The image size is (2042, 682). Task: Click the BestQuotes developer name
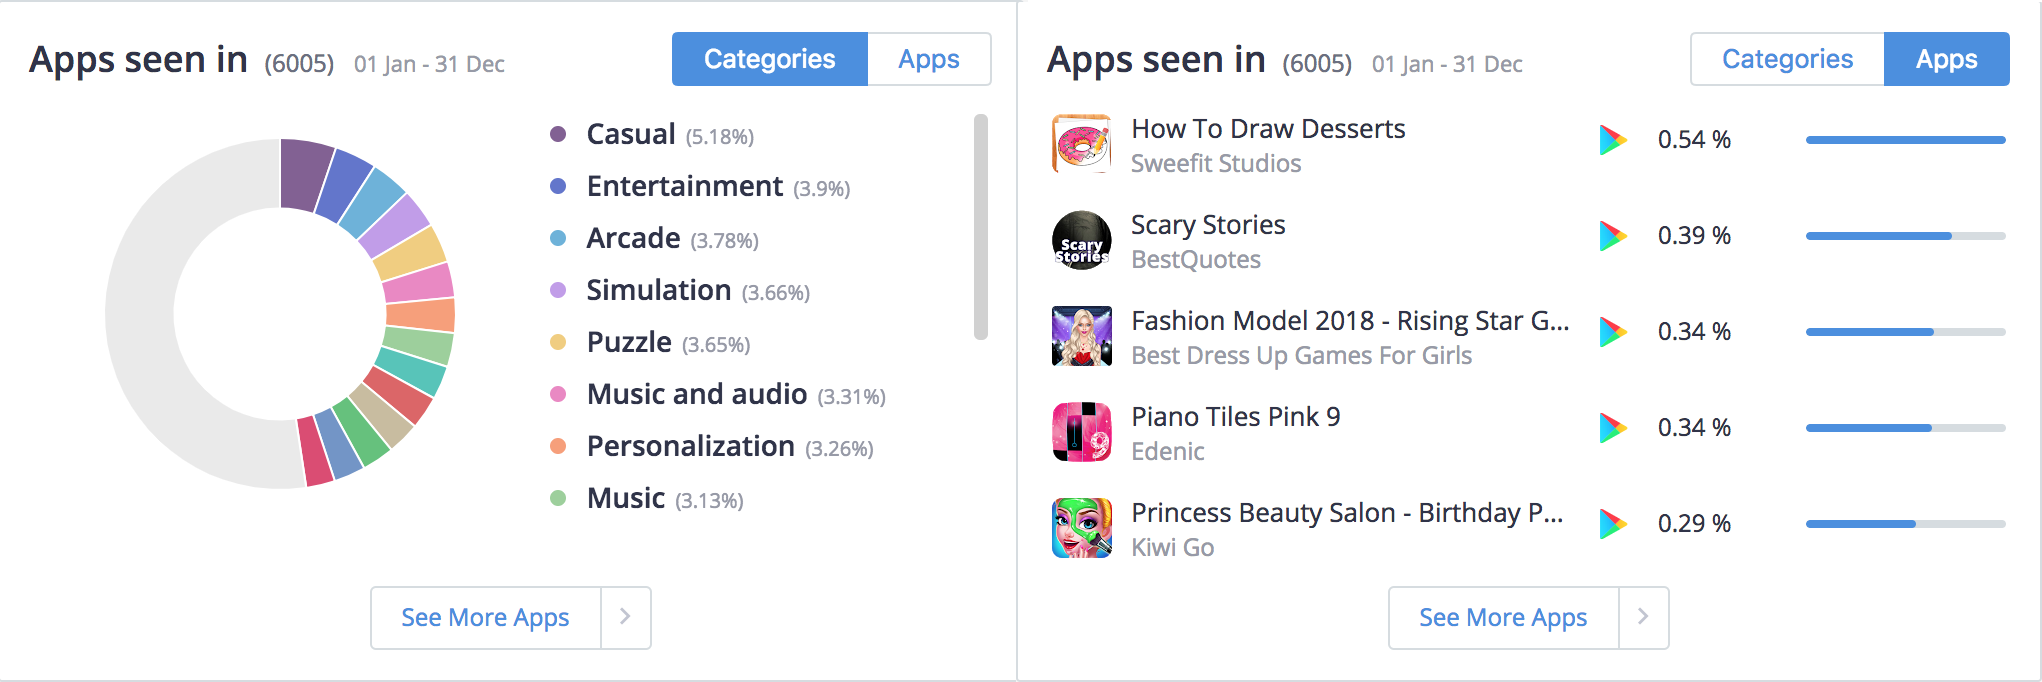pos(1196,259)
